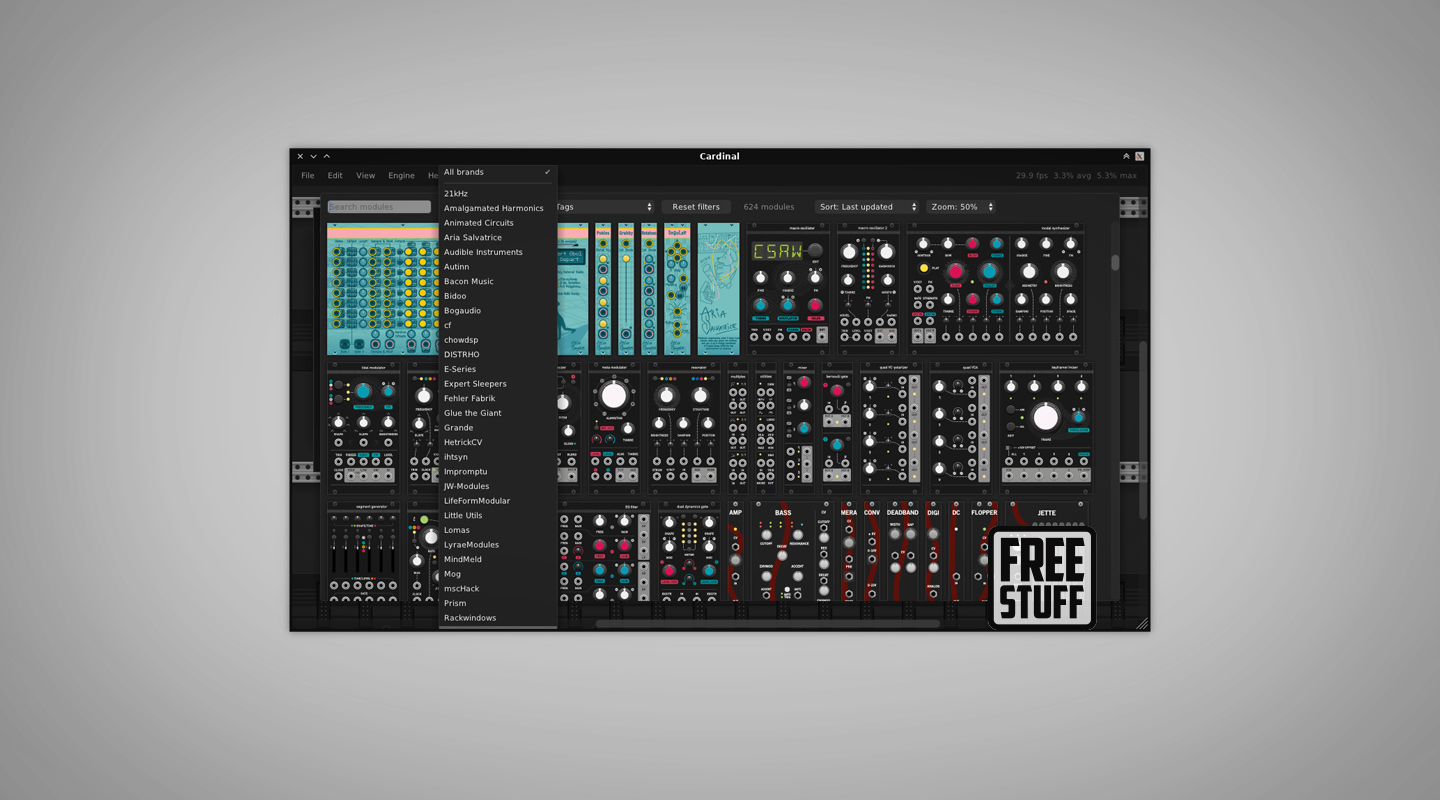This screenshot has height=800, width=1440.
Task: Select the Aria Pokies module thumbnail
Action: tap(603, 288)
